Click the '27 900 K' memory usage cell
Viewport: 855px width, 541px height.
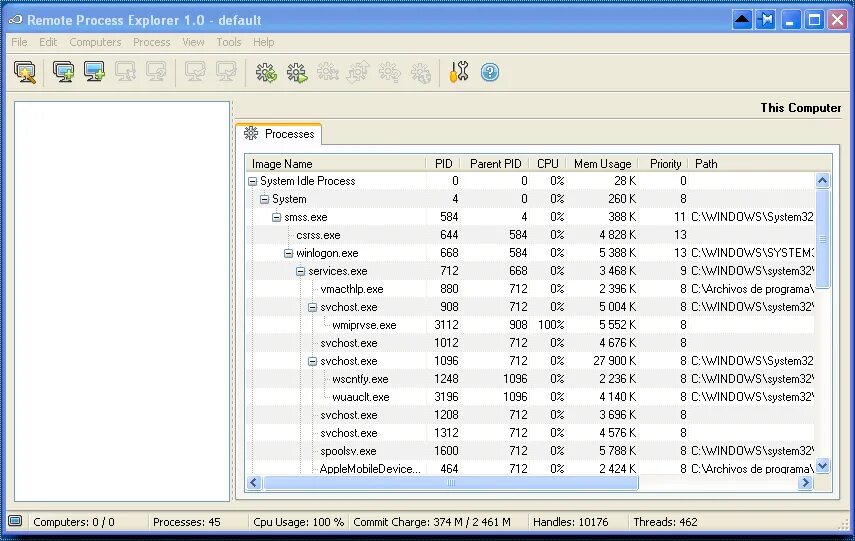615,361
